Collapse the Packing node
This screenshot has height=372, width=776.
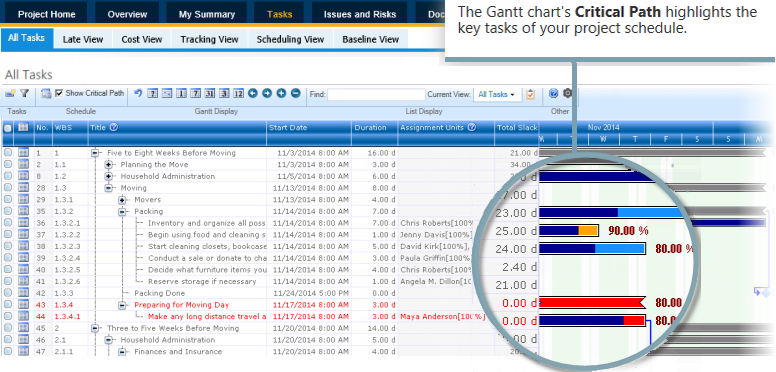[123, 212]
